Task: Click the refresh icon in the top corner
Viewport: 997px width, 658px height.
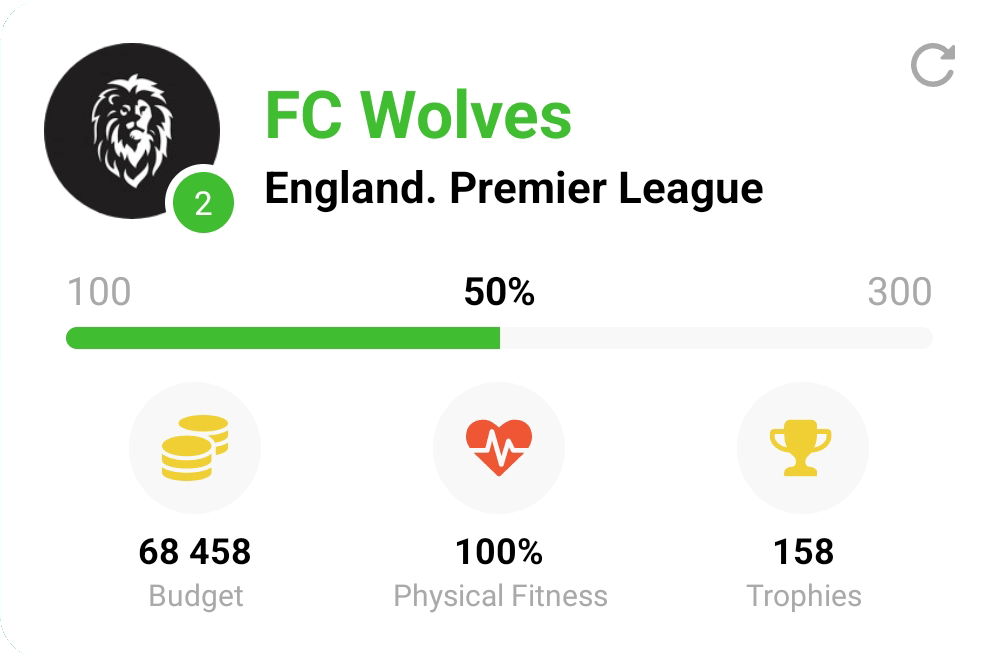Action: [932, 66]
